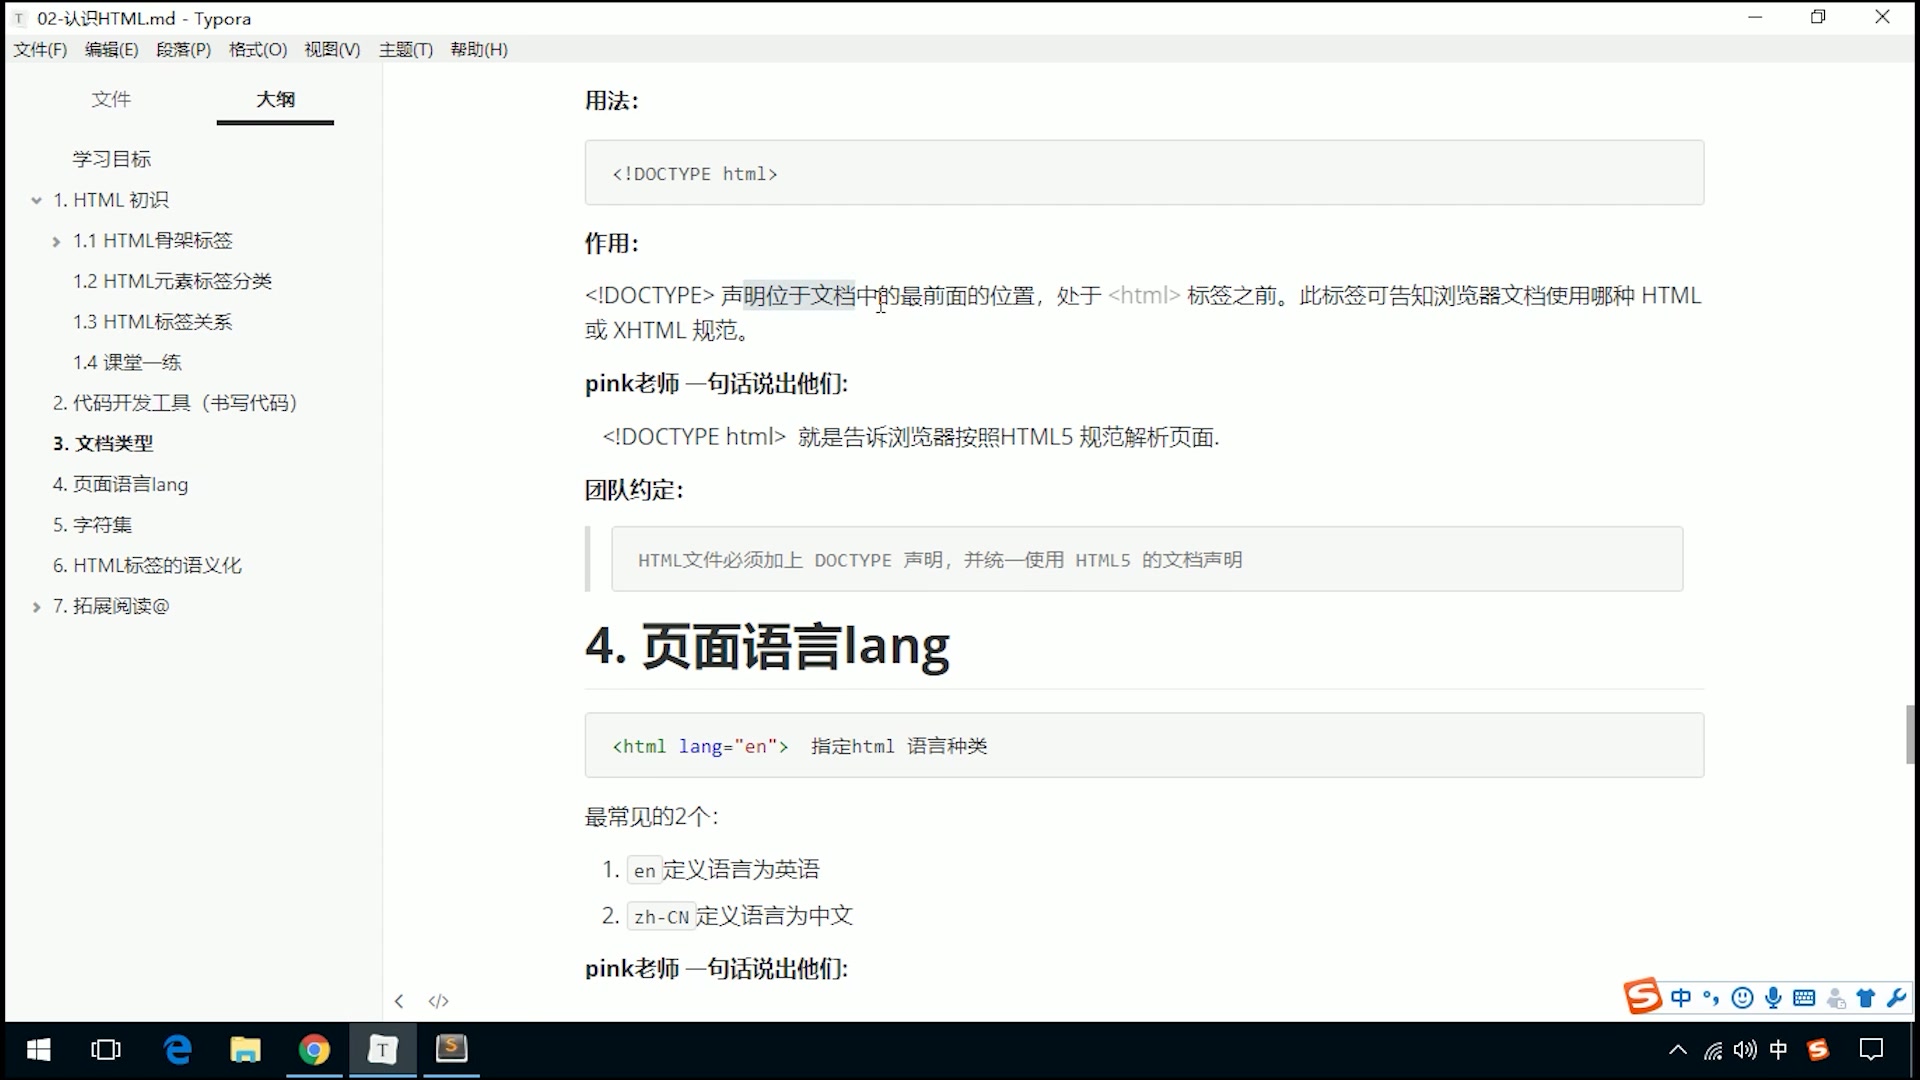The height and width of the screenshot is (1080, 1920).
Task: Open Sogou emoji smiley icon
Action: coord(1742,998)
